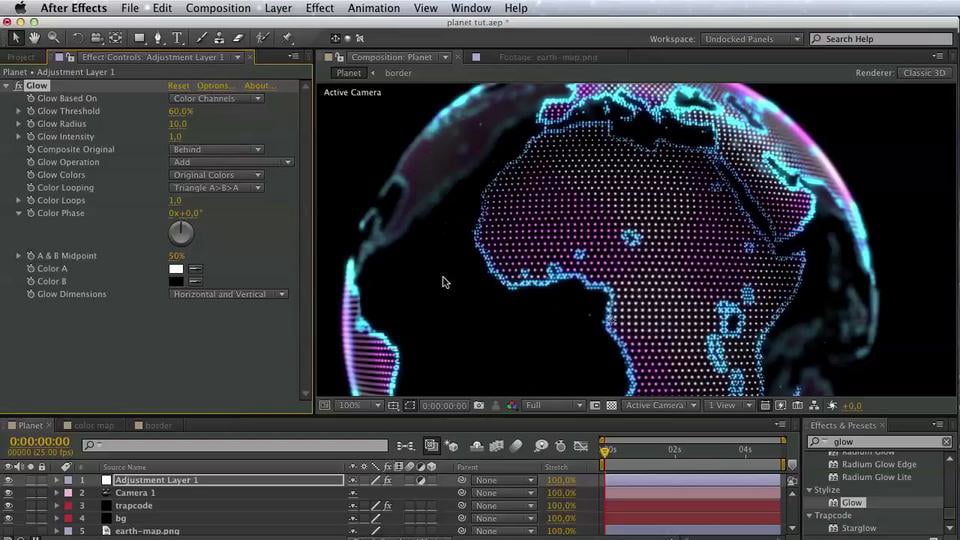Click Options for the Glow effect
The image size is (960, 540).
(x=216, y=86)
